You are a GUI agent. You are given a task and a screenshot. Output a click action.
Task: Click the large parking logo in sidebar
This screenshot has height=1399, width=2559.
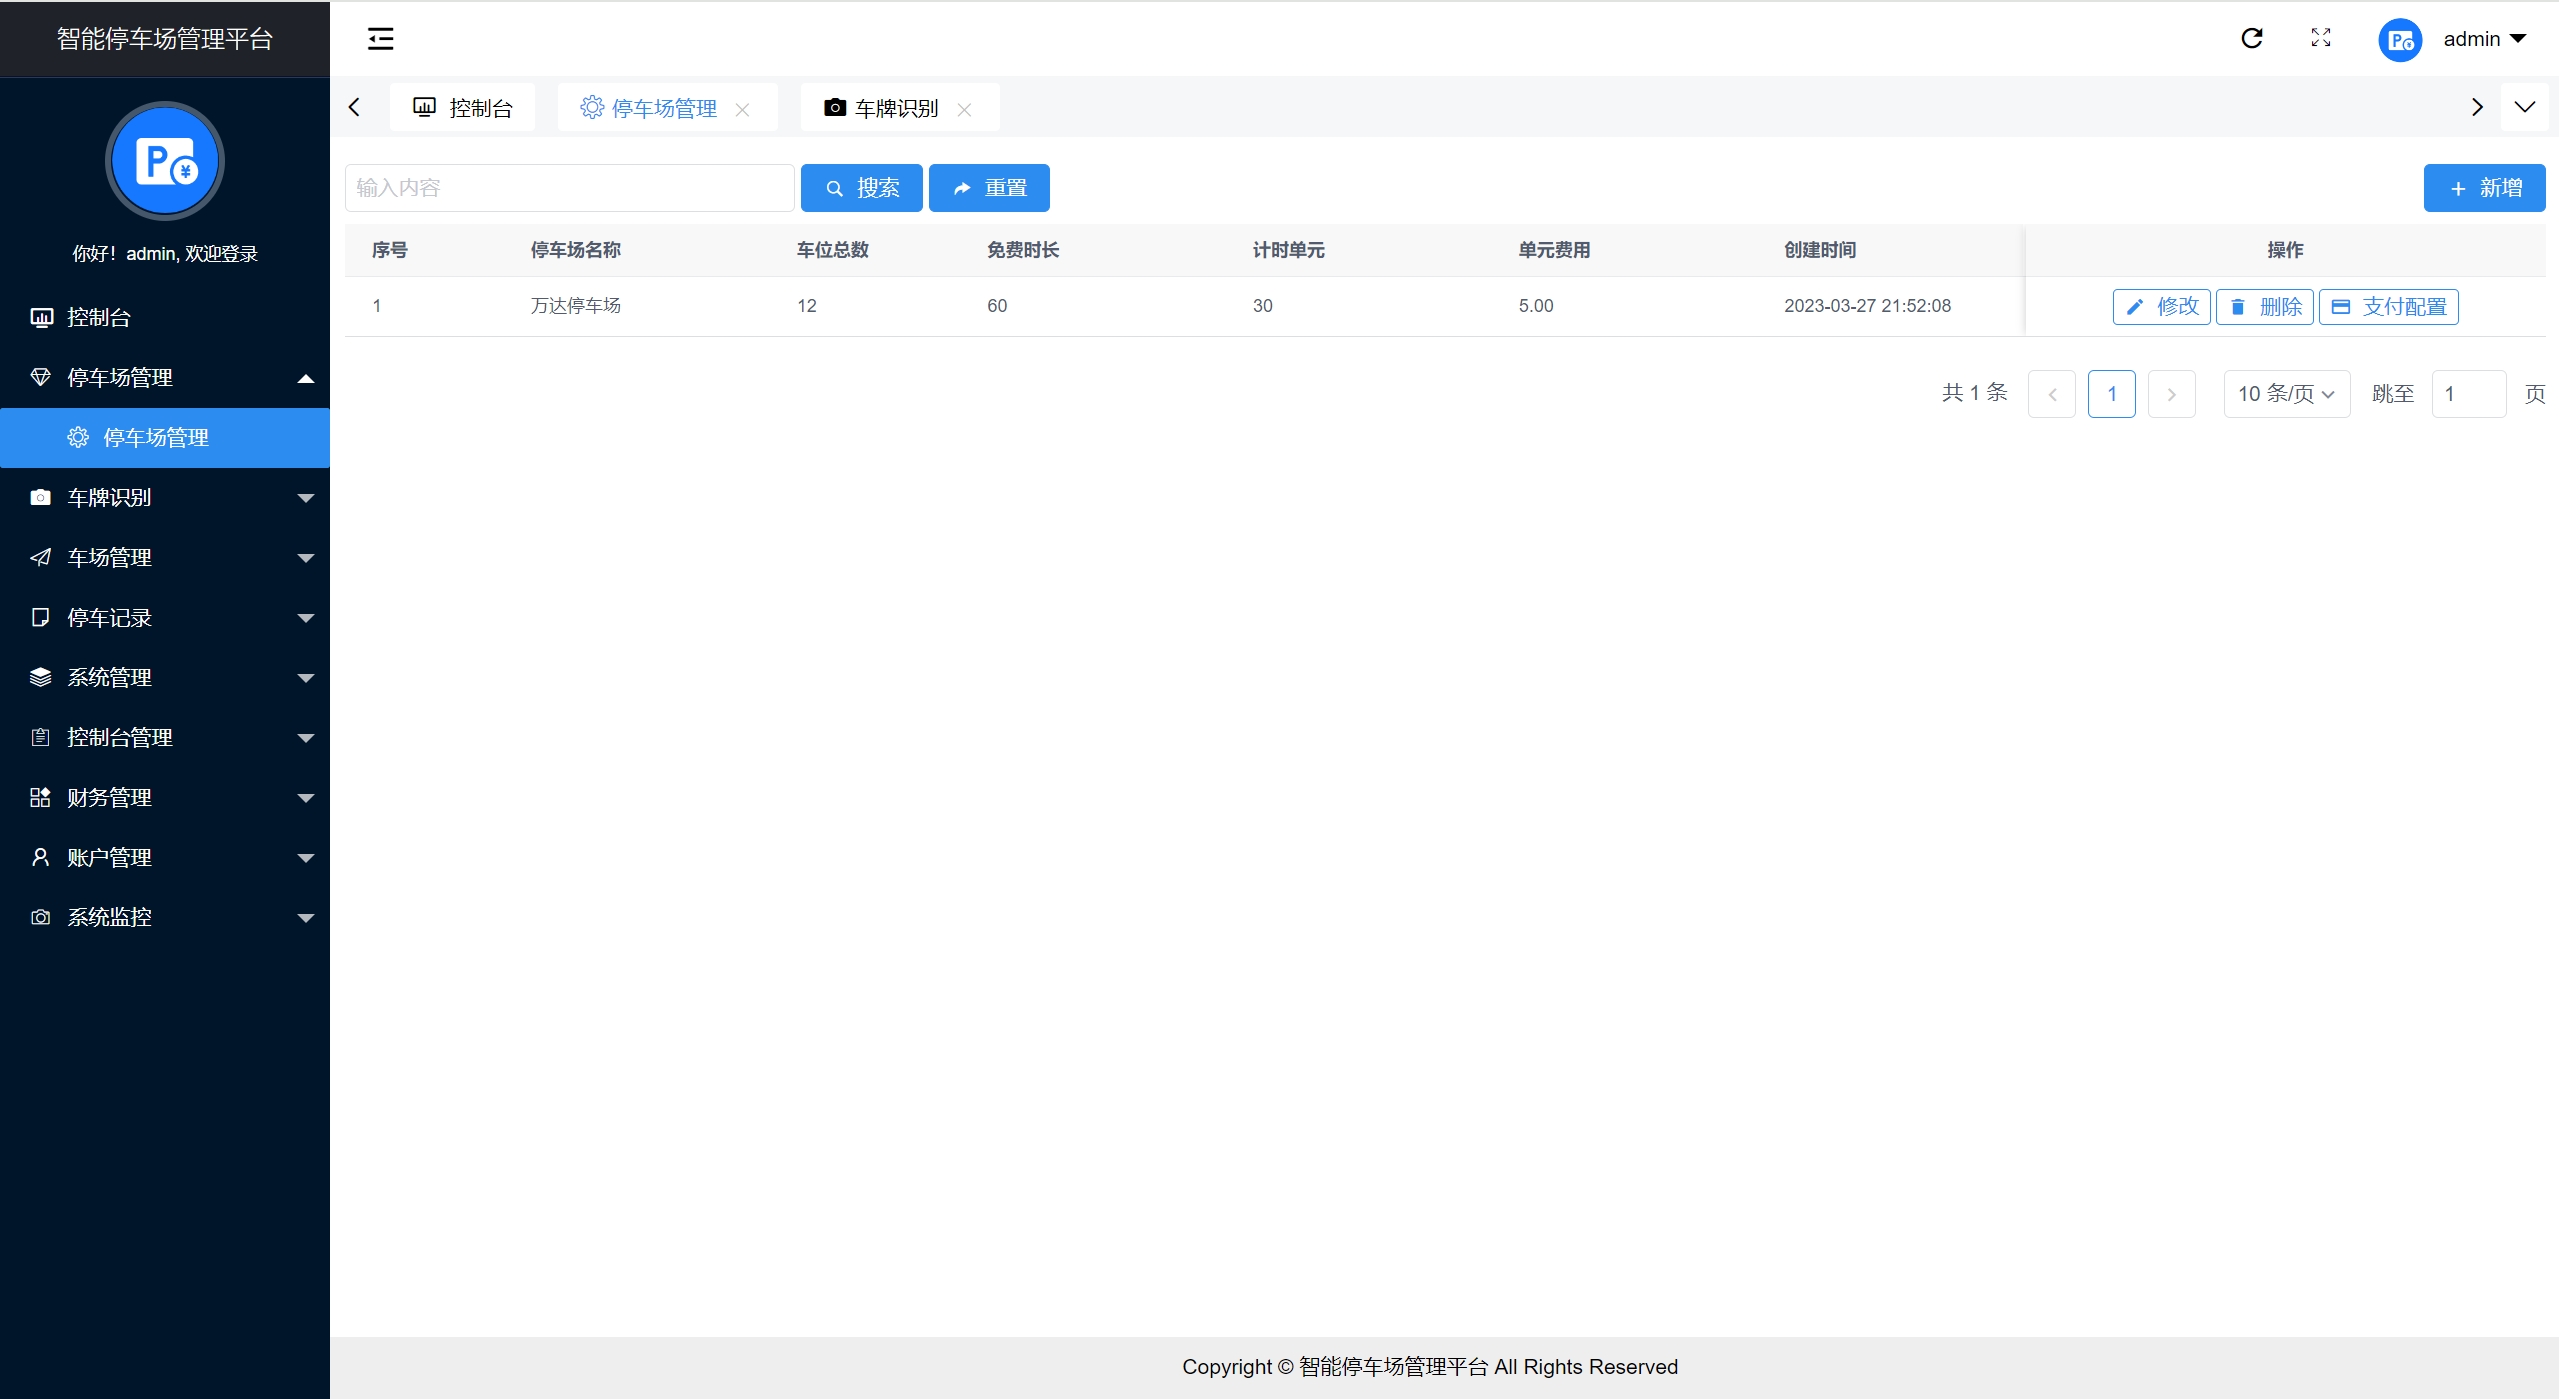coord(165,161)
